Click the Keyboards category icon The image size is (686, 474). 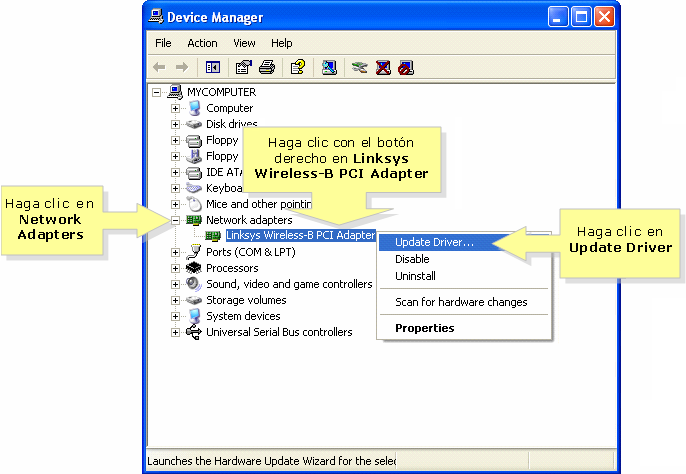pos(194,188)
